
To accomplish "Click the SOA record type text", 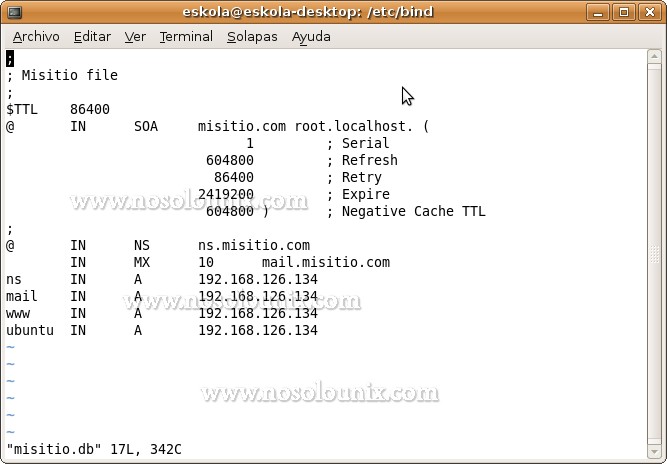I will [146, 126].
